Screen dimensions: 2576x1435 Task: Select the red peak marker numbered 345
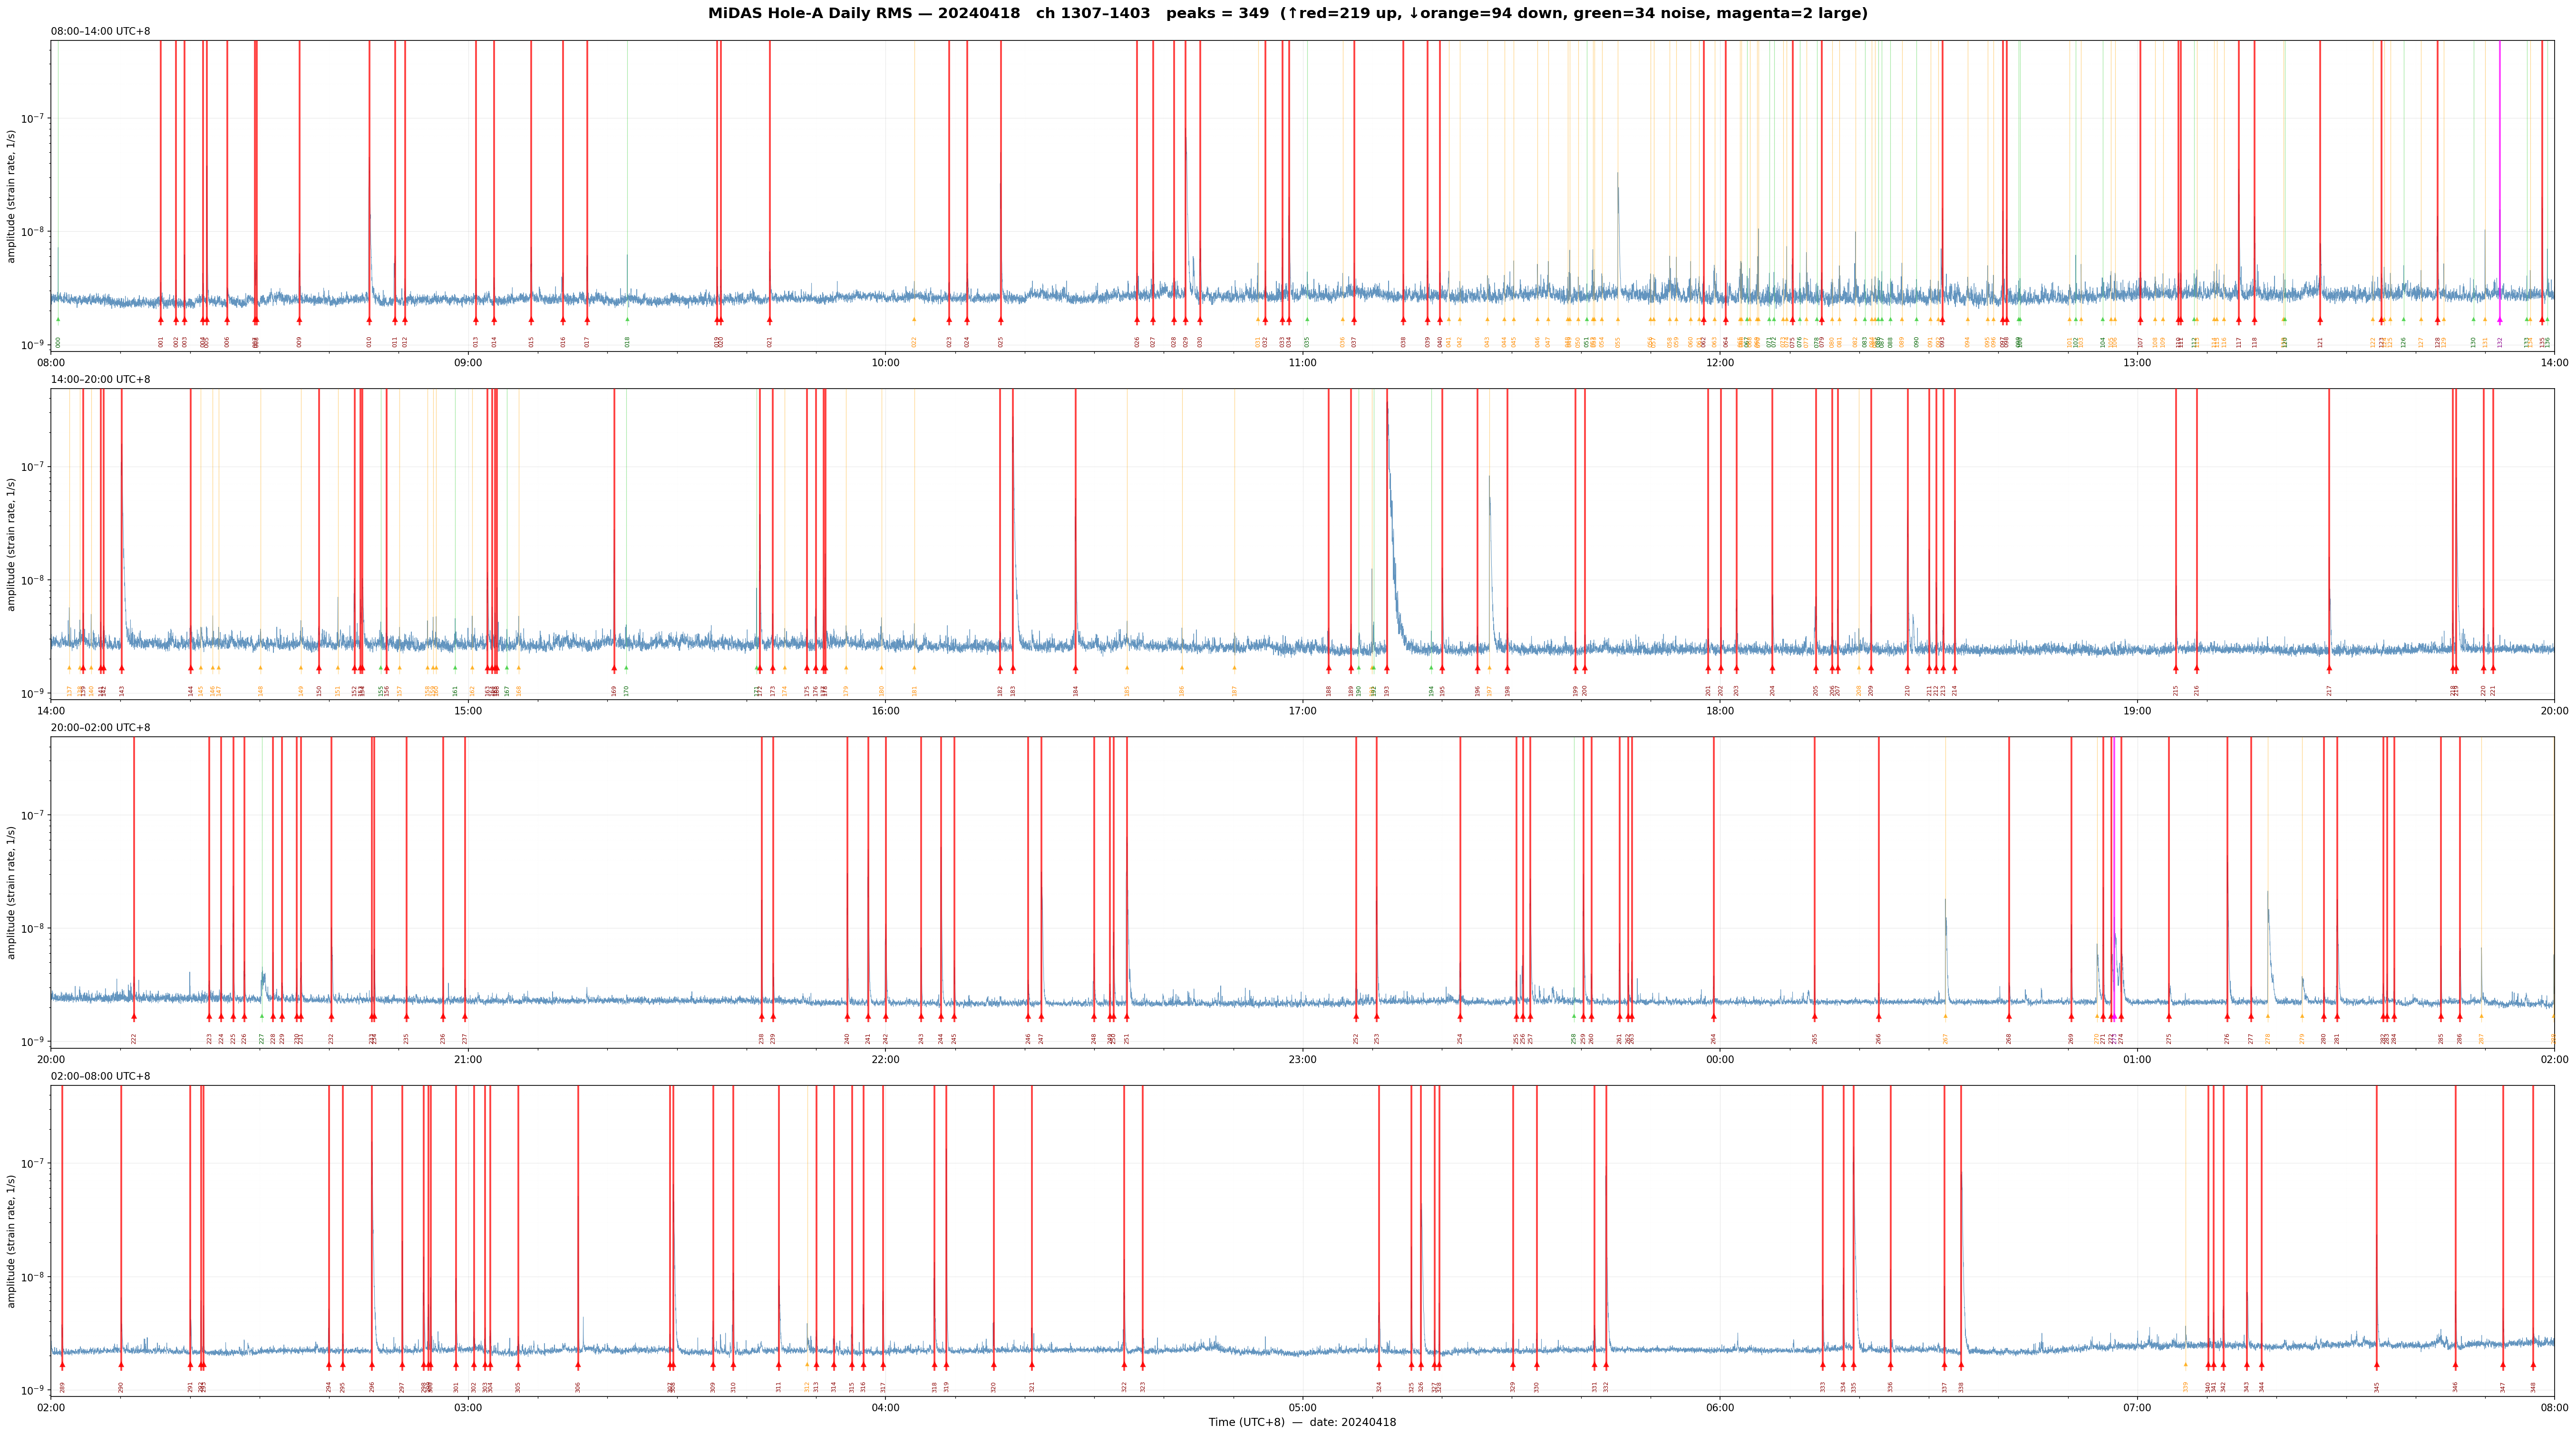2377,1365
